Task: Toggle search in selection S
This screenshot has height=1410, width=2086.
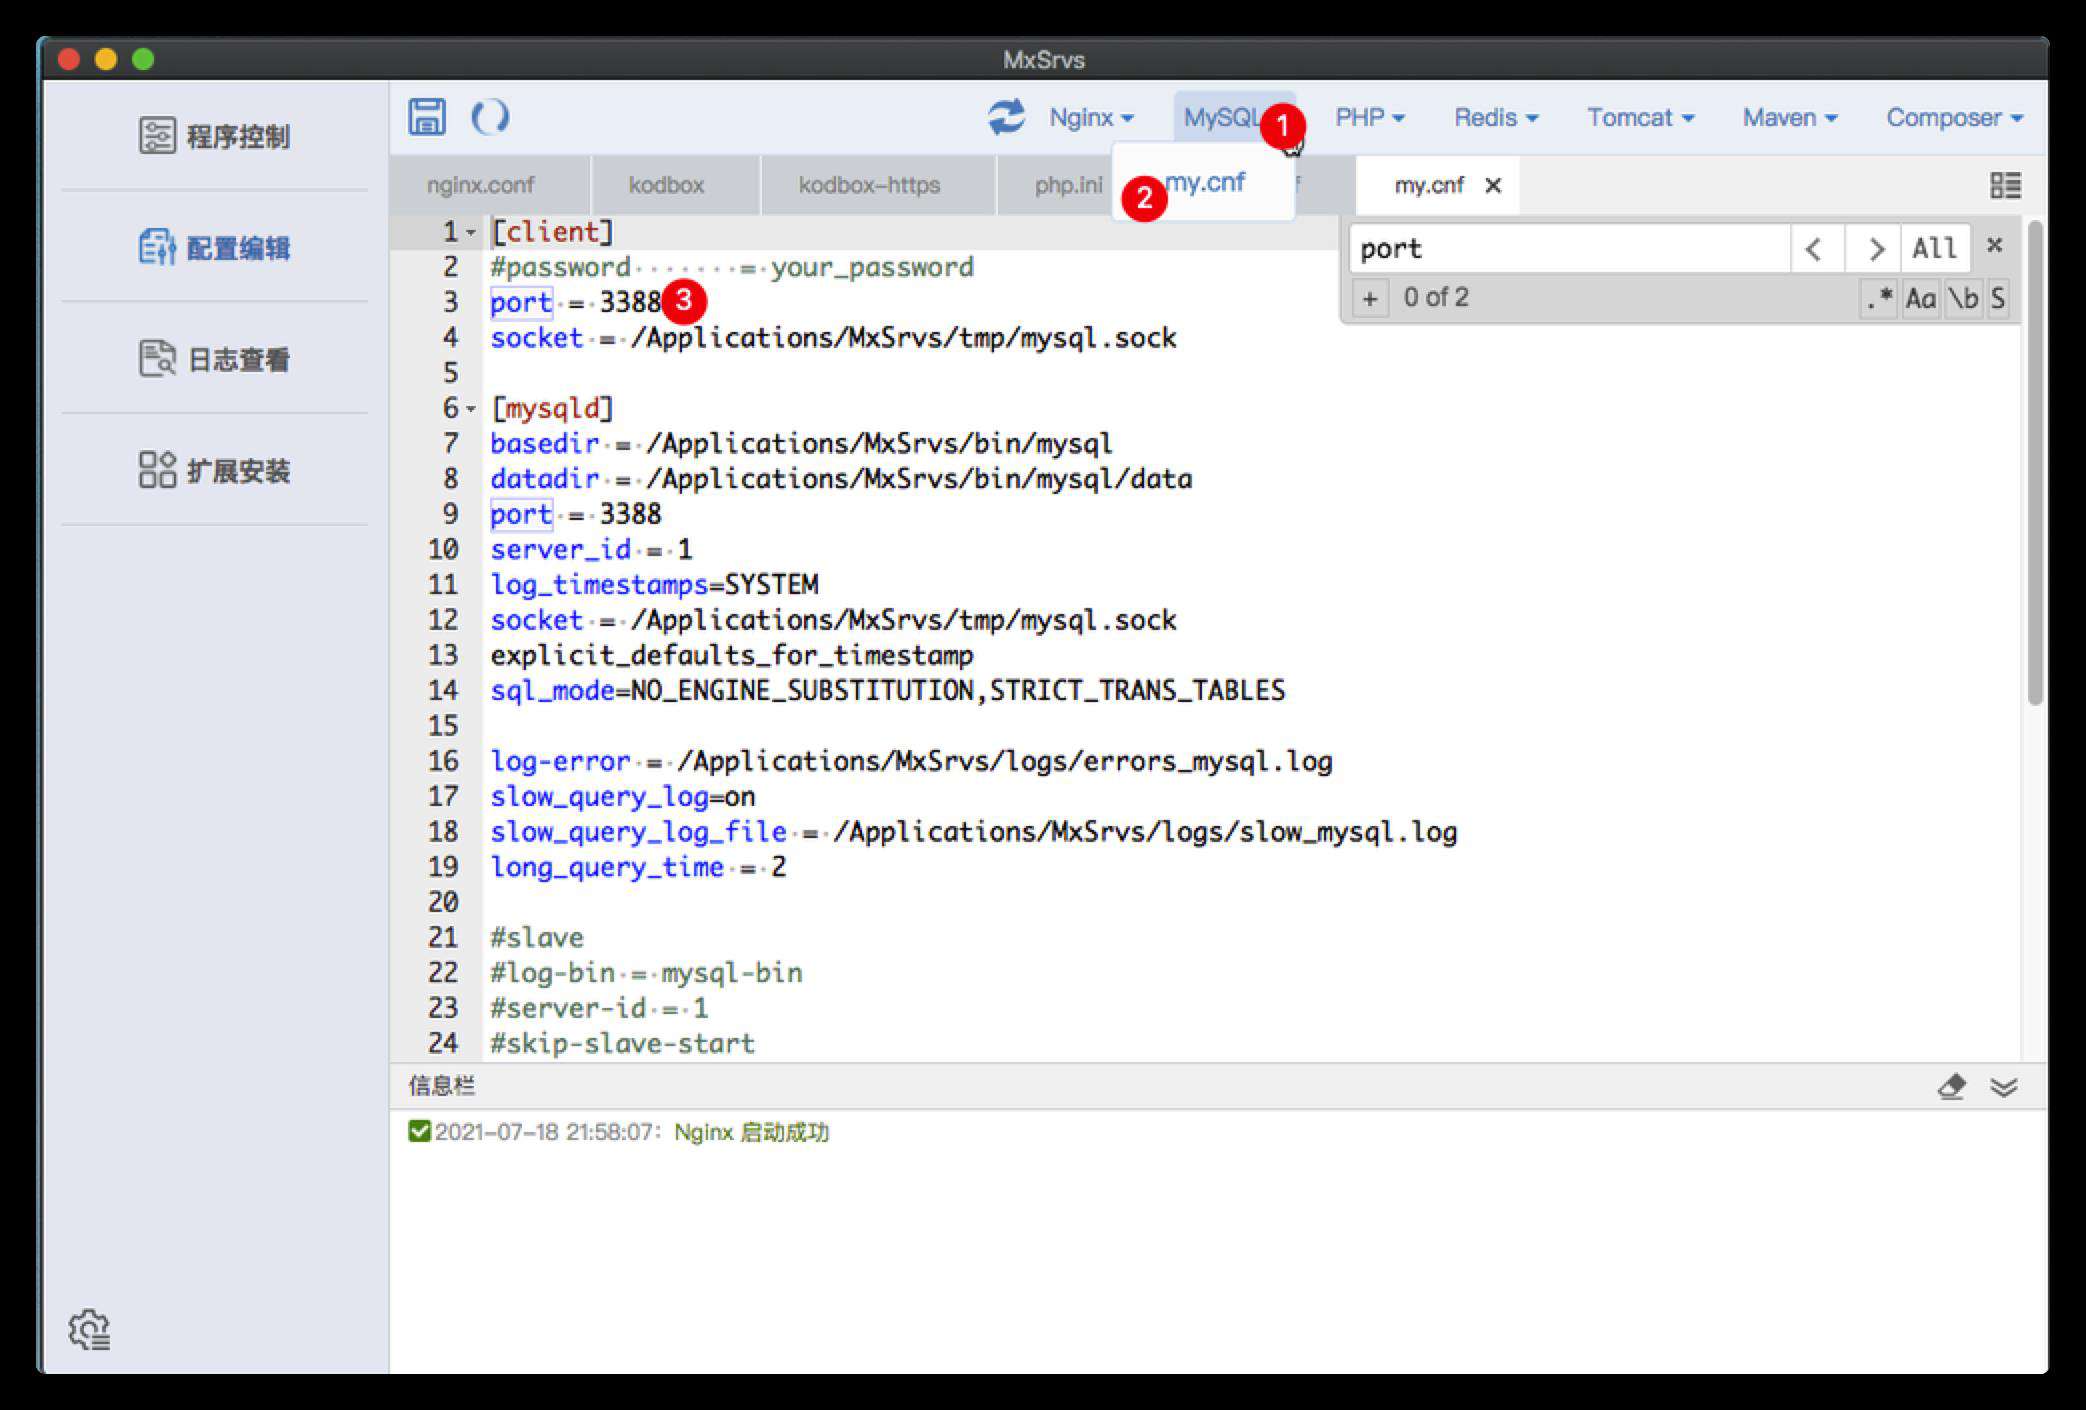Action: [x=1997, y=298]
